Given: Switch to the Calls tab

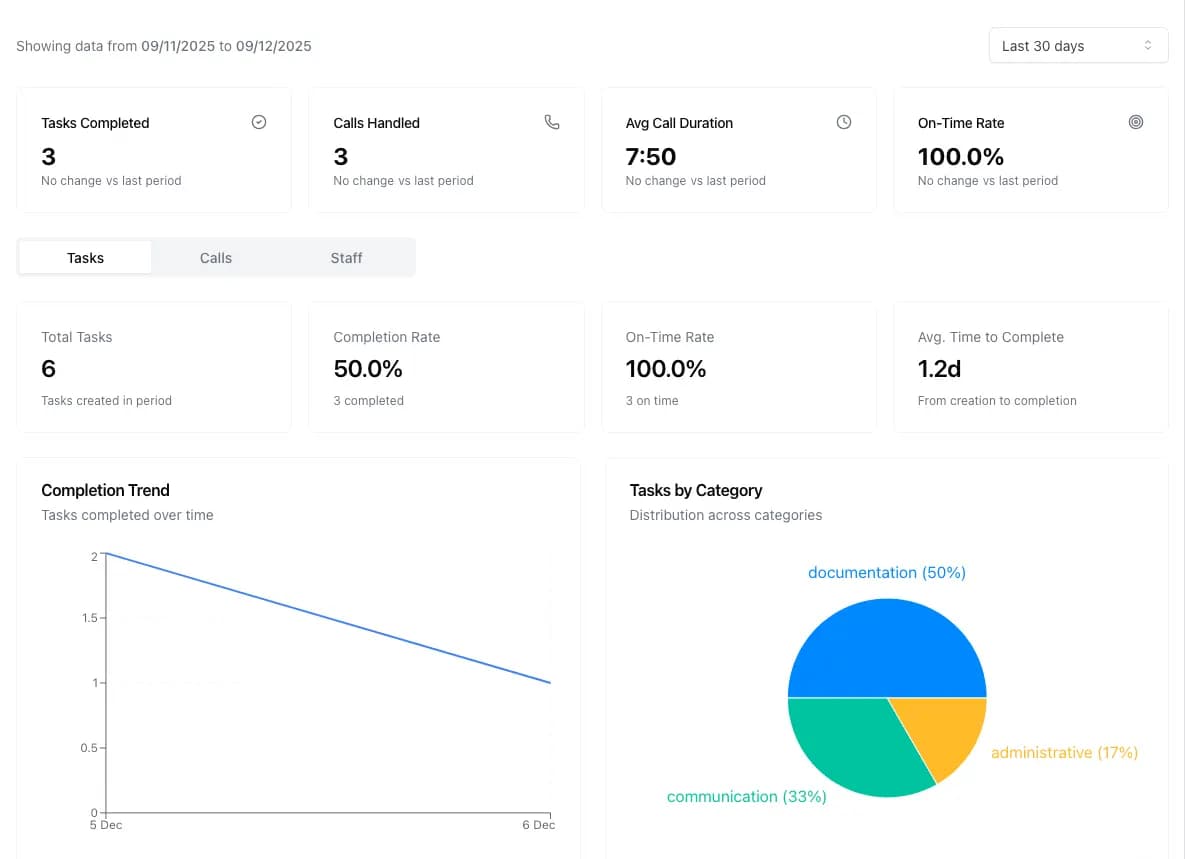Looking at the screenshot, I should coord(215,257).
